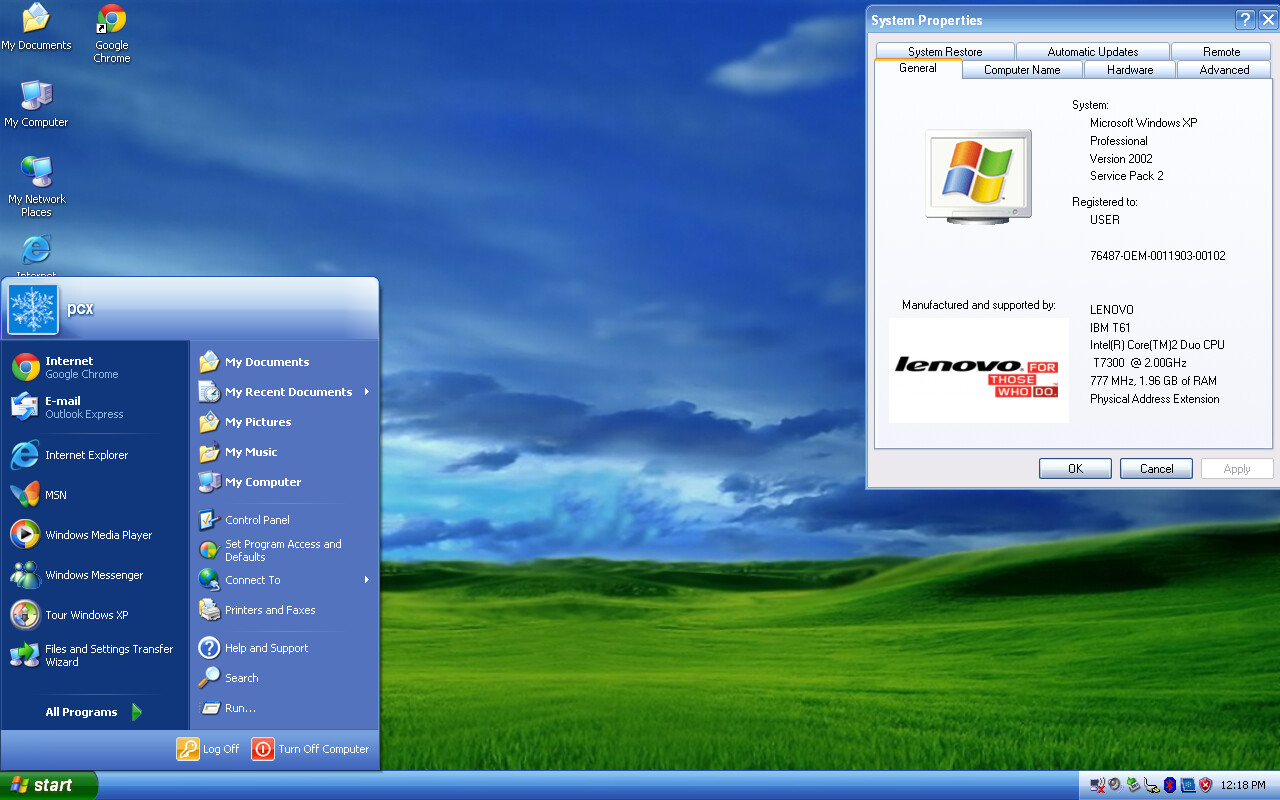Click Safely Remove Hardware tray icon
Image resolution: width=1280 pixels, height=800 pixels.
click(1133, 785)
